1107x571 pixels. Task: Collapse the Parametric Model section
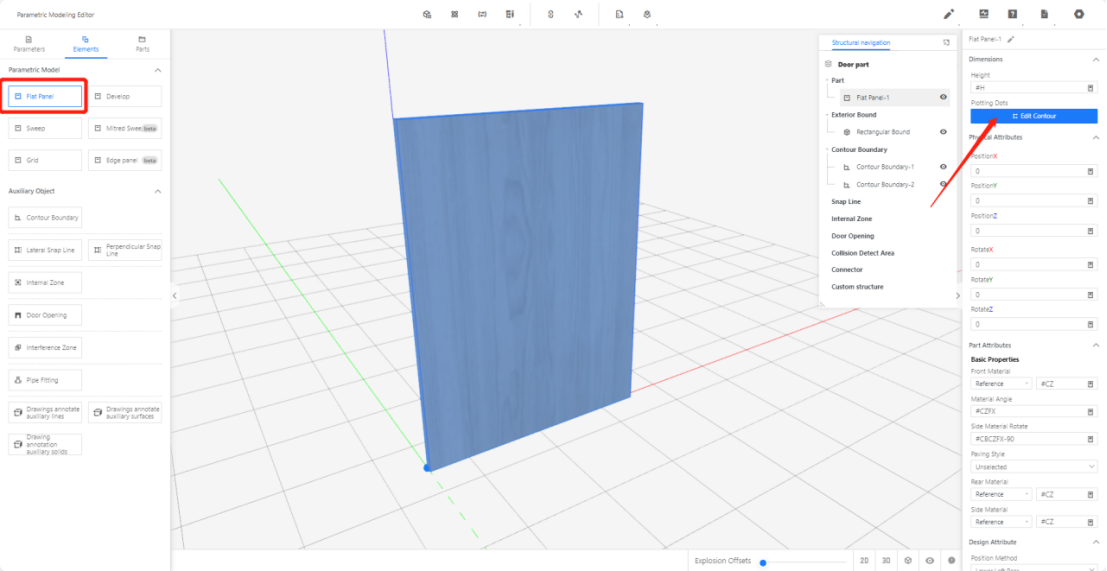pyautogui.click(x=157, y=70)
